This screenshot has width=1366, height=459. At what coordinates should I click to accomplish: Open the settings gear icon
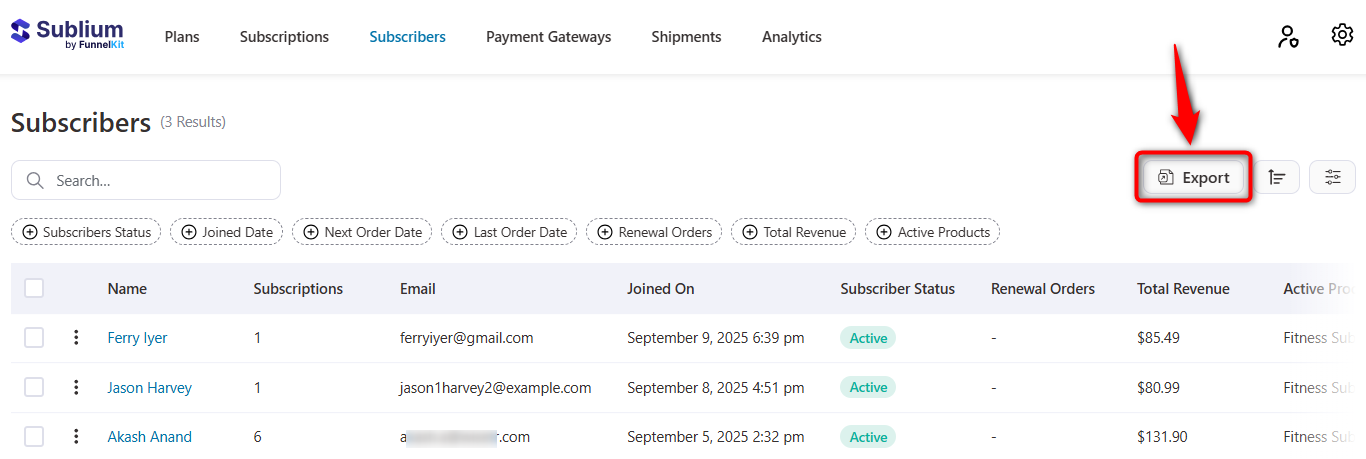(x=1342, y=36)
